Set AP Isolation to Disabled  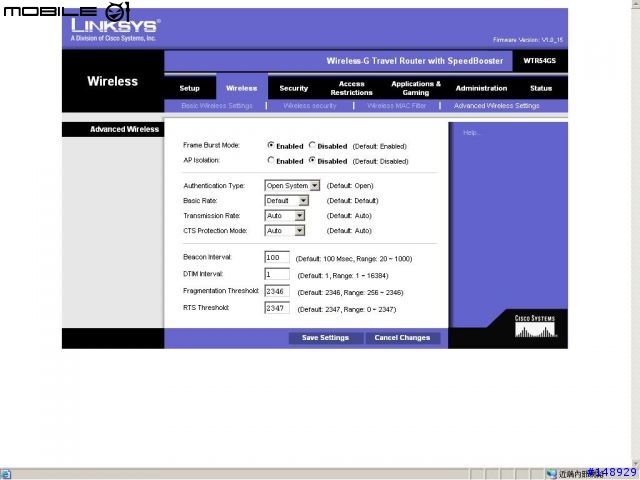[x=312, y=160]
